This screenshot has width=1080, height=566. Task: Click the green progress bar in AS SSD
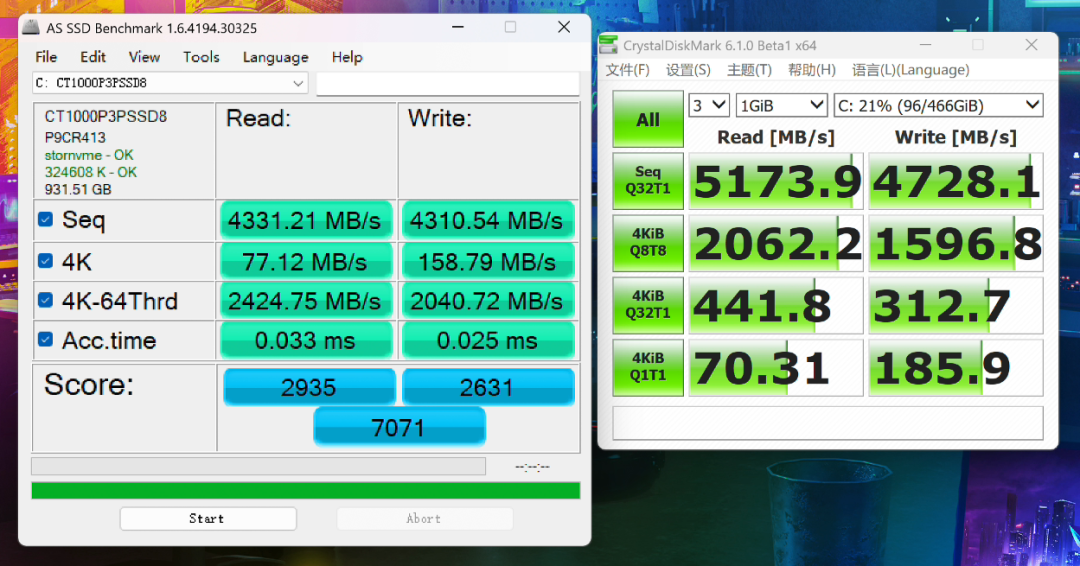coord(306,490)
